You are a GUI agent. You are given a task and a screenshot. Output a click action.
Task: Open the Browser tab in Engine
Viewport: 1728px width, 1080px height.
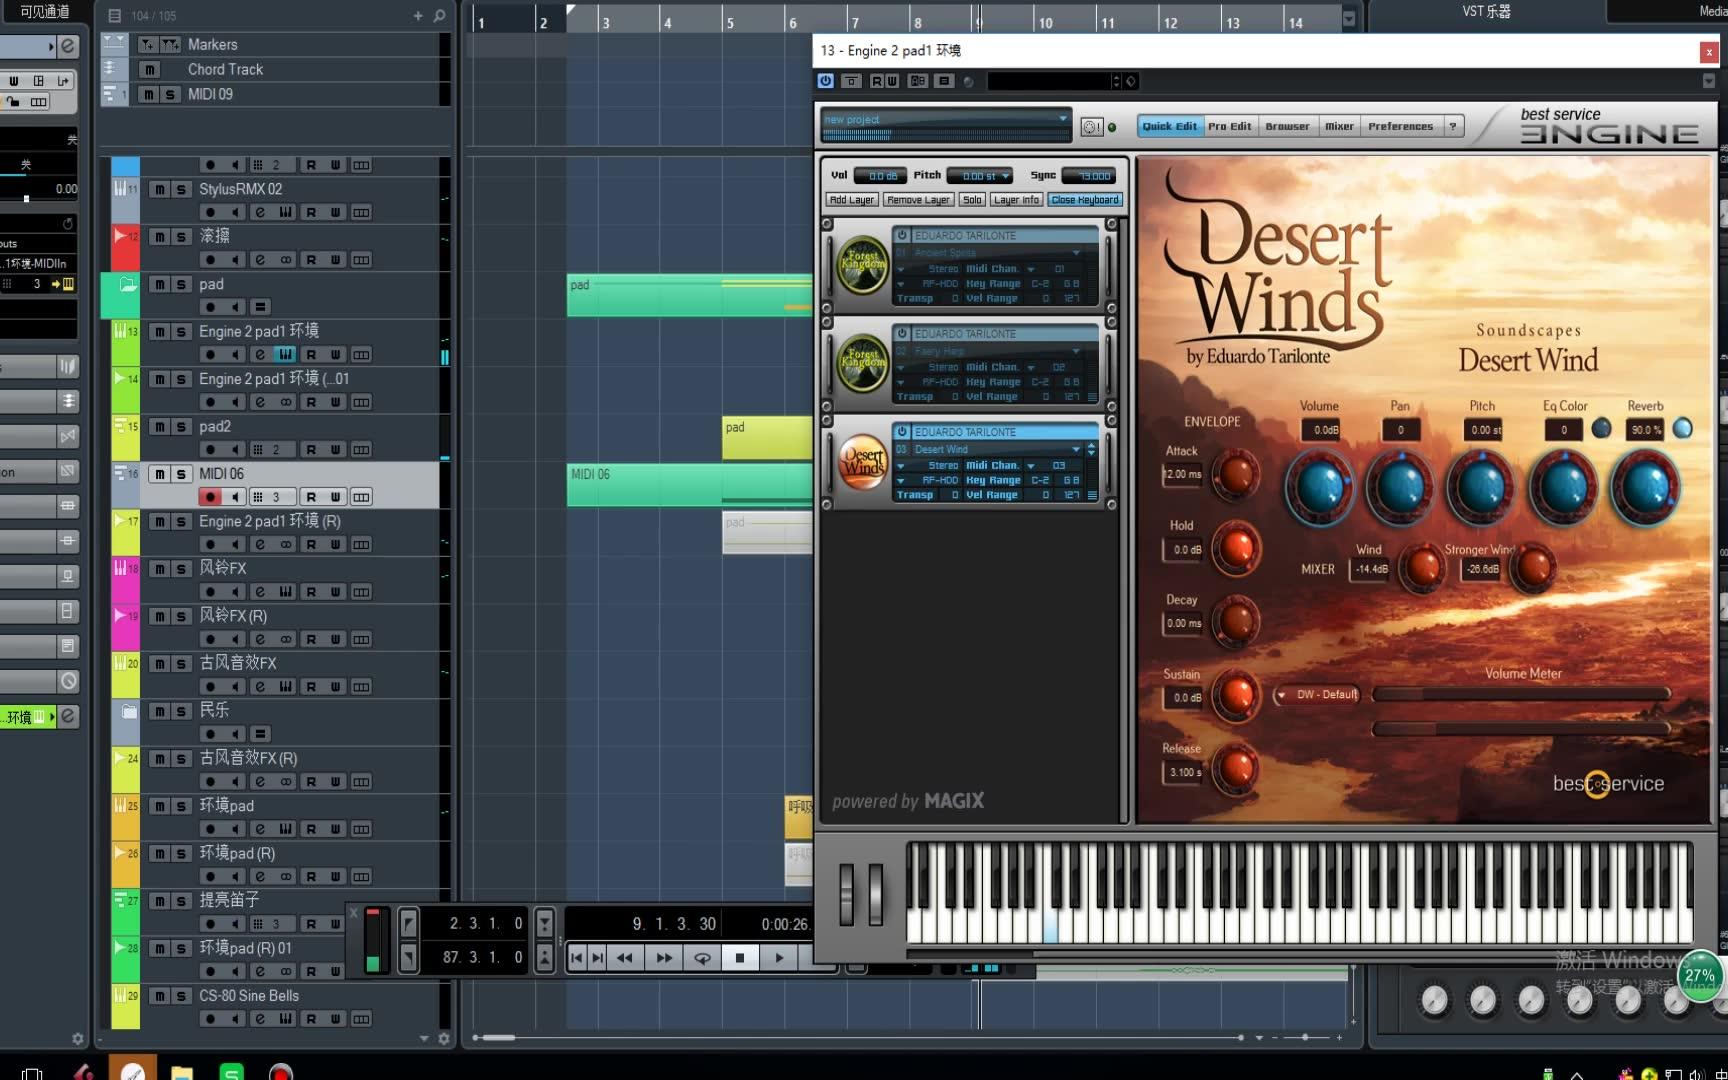1287,127
